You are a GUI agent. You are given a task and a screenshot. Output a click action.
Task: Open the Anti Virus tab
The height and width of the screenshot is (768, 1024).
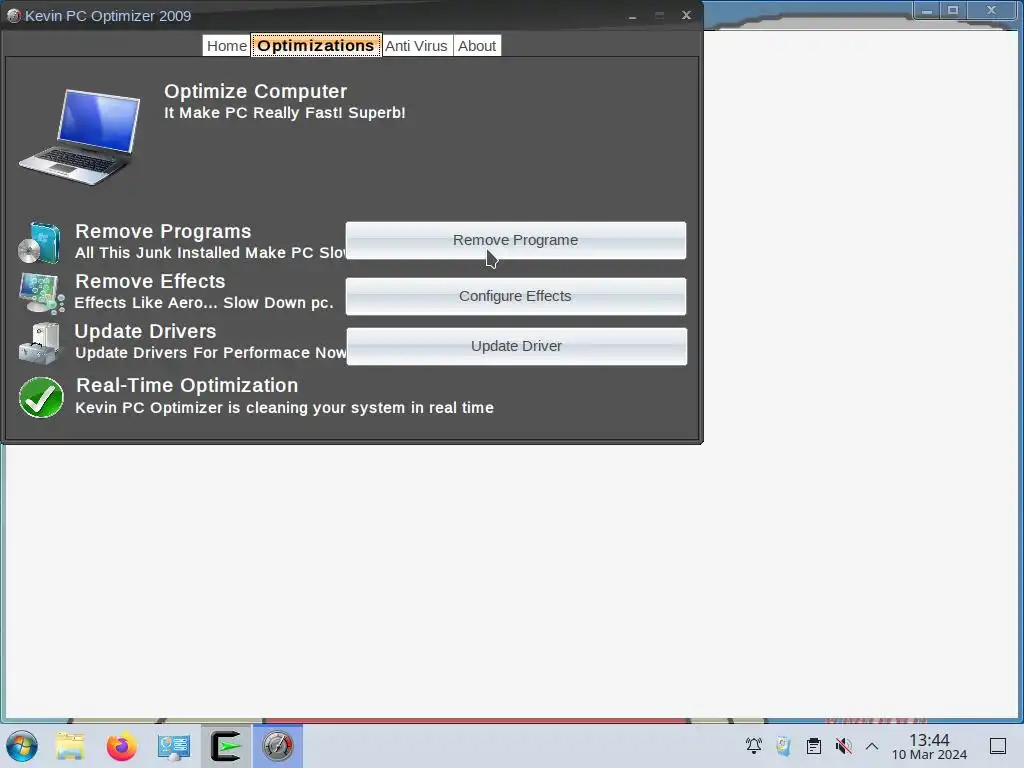[417, 46]
